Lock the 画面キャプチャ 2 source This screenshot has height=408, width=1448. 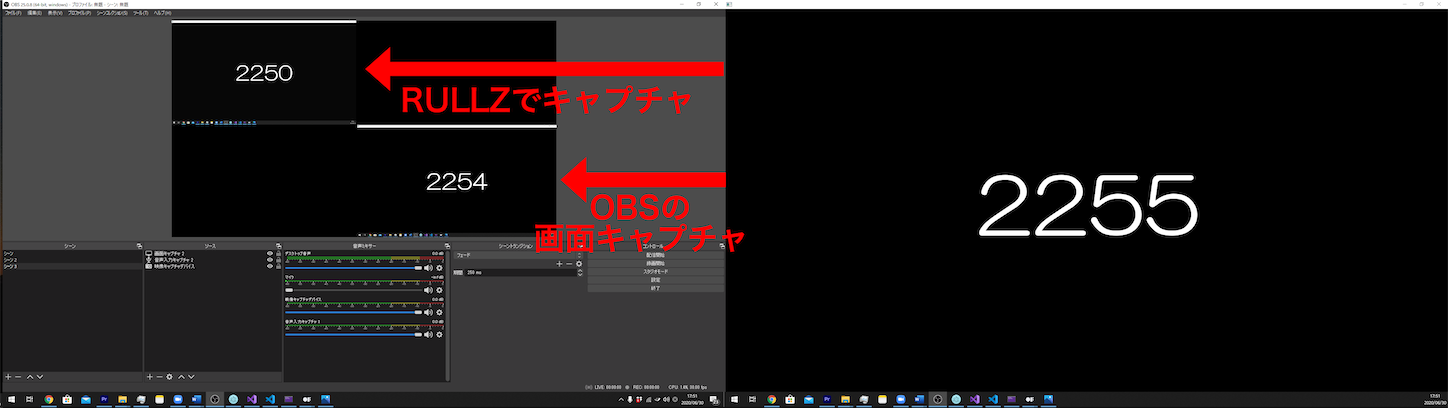point(277,254)
